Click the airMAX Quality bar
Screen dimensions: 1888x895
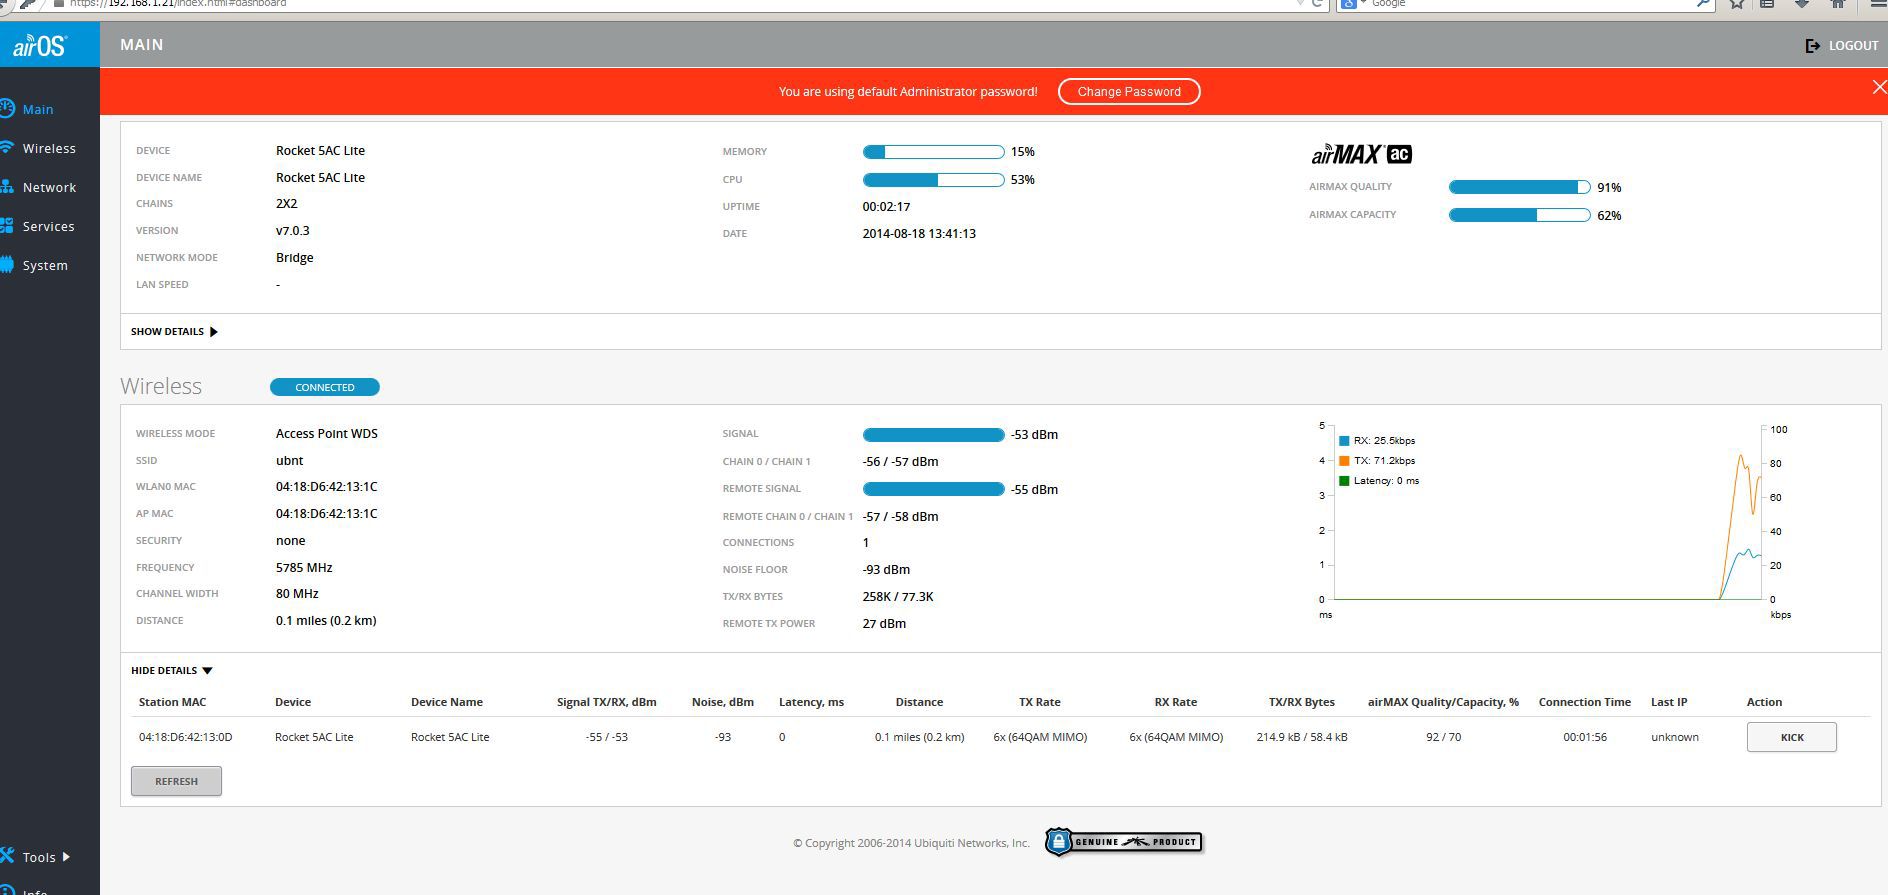click(x=1519, y=187)
